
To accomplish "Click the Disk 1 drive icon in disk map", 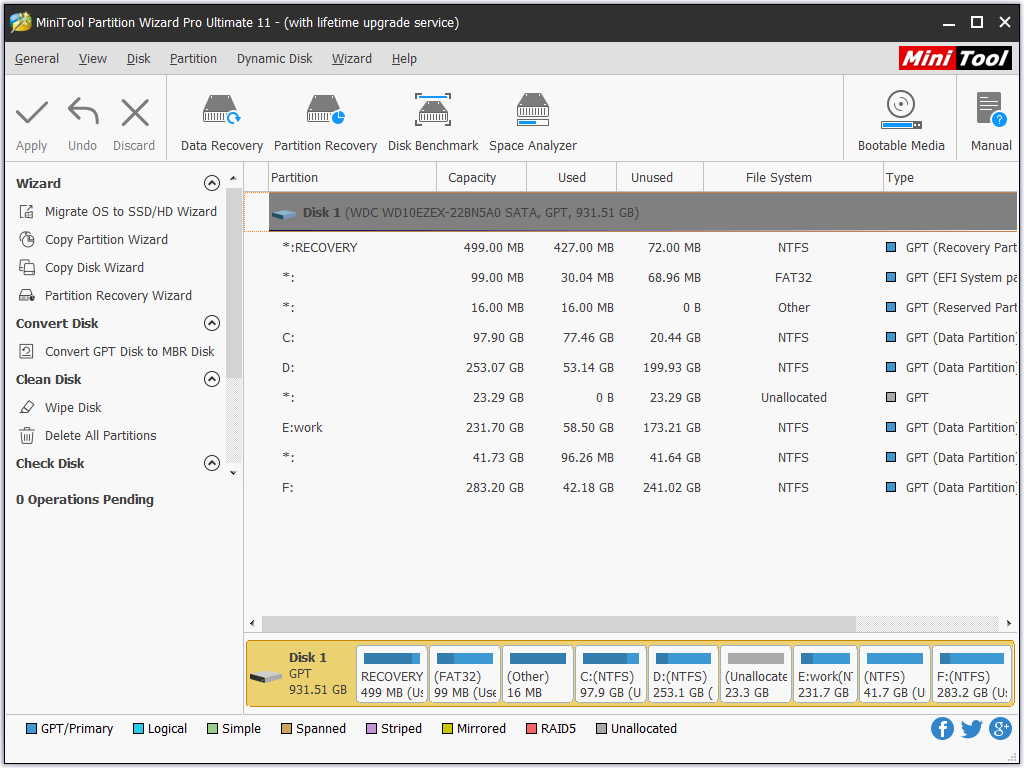I will click(266, 677).
